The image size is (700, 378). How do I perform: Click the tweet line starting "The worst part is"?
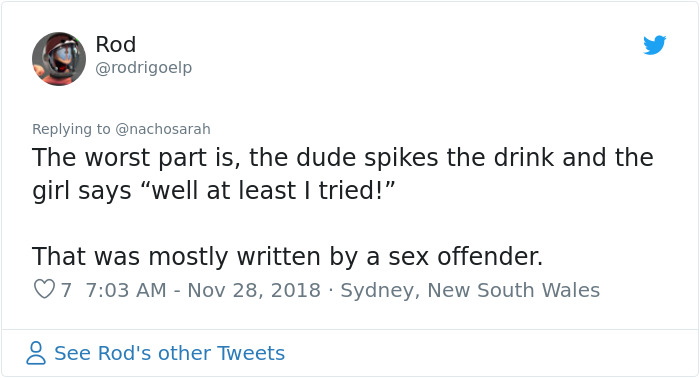pyautogui.click(x=343, y=158)
